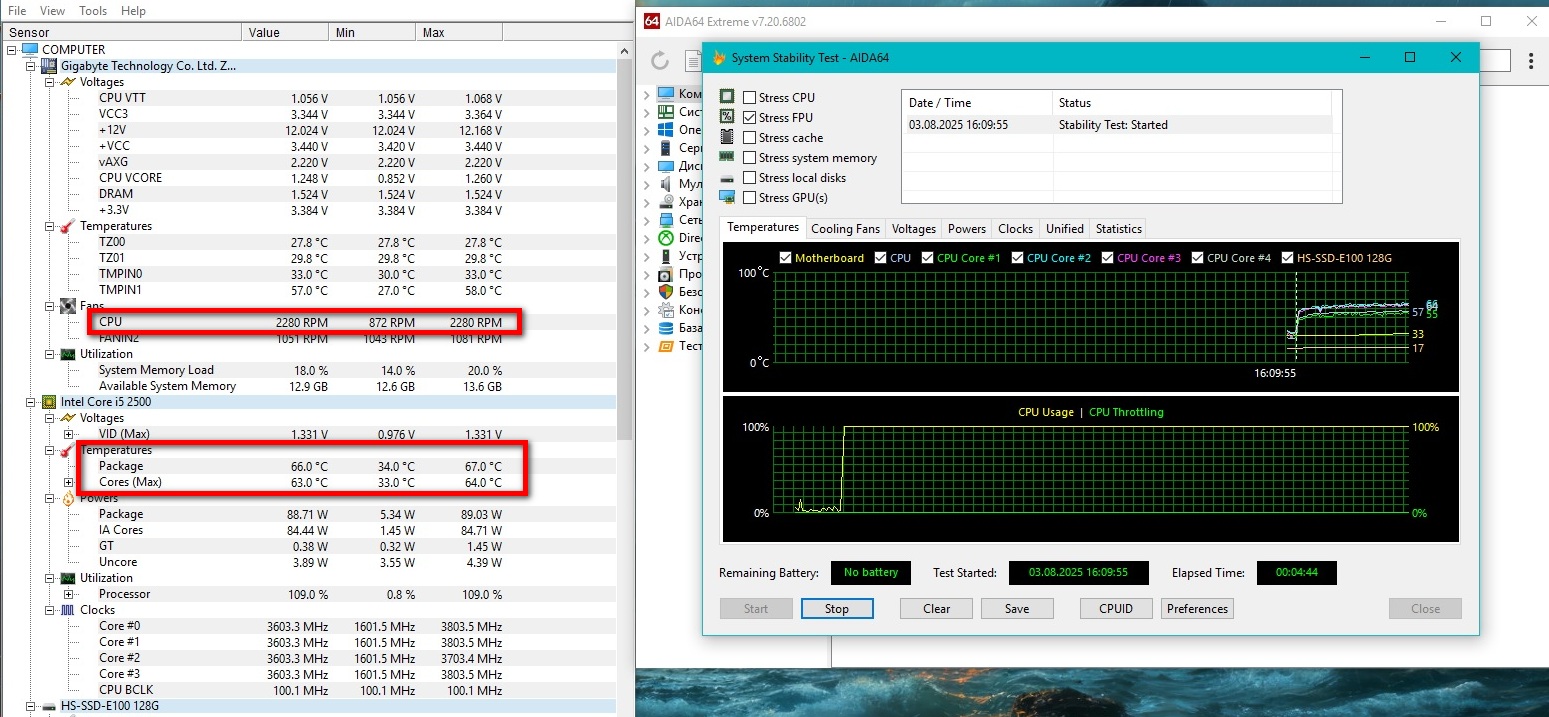The width and height of the screenshot is (1549, 717).
Task: Switch to the Statistics tab
Action: [1118, 229]
